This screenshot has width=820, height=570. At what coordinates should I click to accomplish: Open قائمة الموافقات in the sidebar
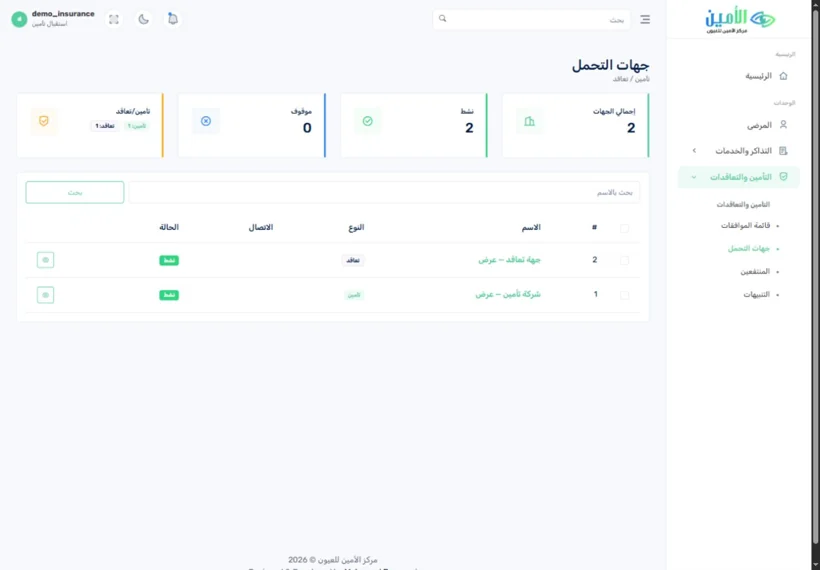745,225
